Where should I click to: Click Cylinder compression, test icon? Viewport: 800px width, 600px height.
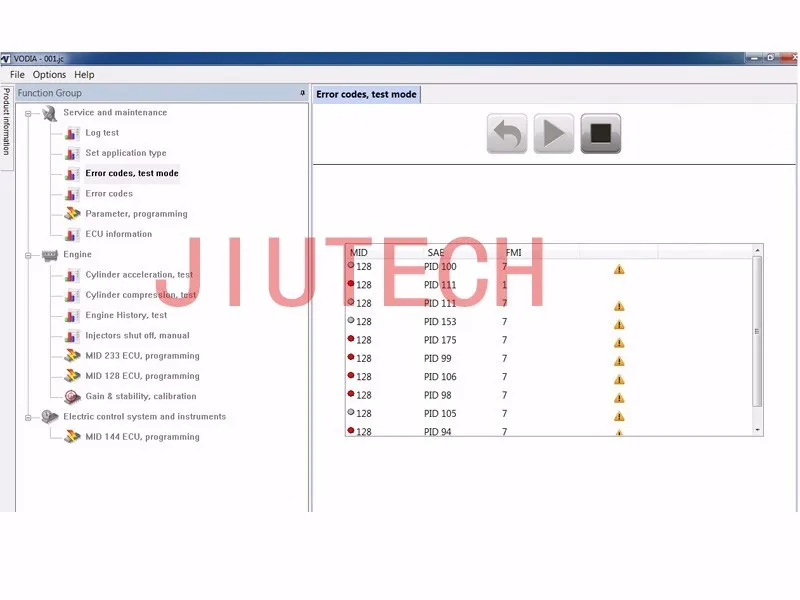click(x=72, y=295)
